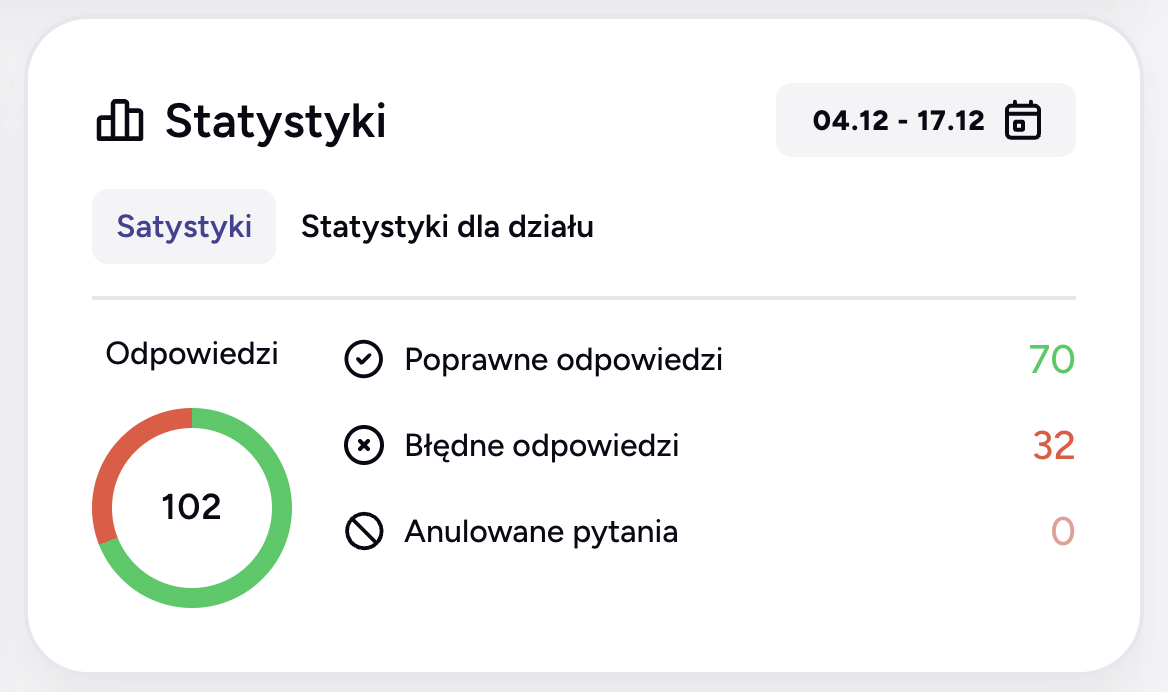Viewport: 1168px width, 692px height.
Task: Click the bar chart statistics icon
Action: pyautogui.click(x=120, y=121)
